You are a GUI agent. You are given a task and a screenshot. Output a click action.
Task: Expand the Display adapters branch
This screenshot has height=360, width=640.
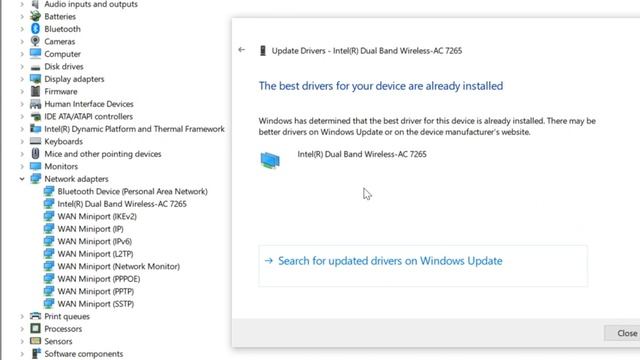[x=22, y=79]
